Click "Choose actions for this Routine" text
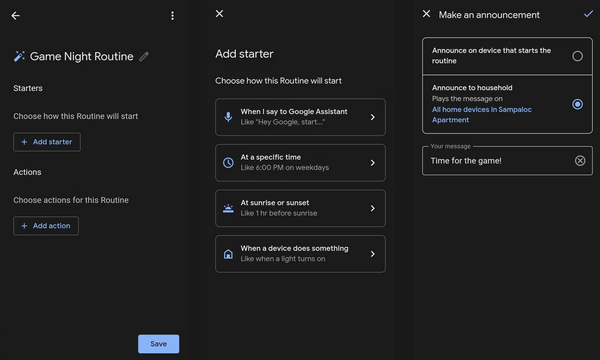The height and width of the screenshot is (360, 600). 71,200
